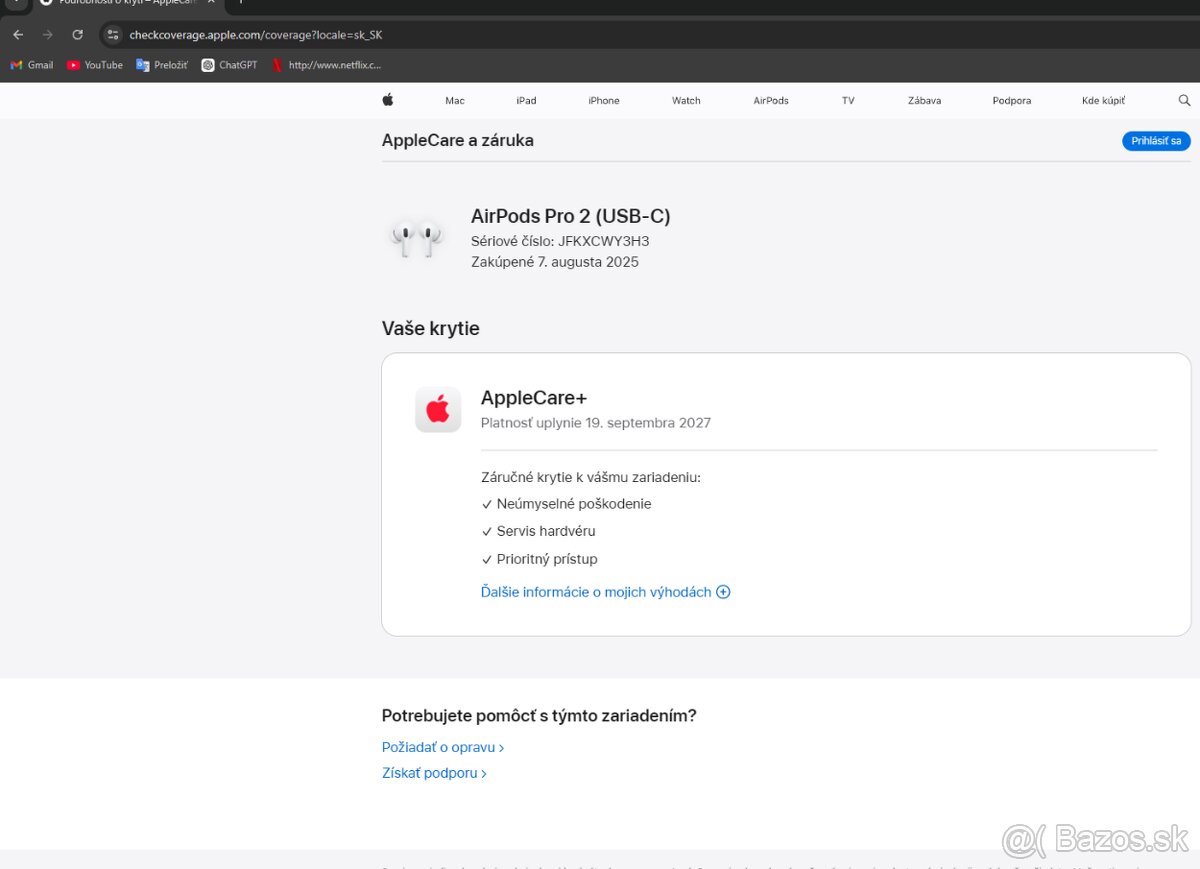The height and width of the screenshot is (869, 1200).
Task: Click the site info icon in address bar
Action: tap(113, 35)
